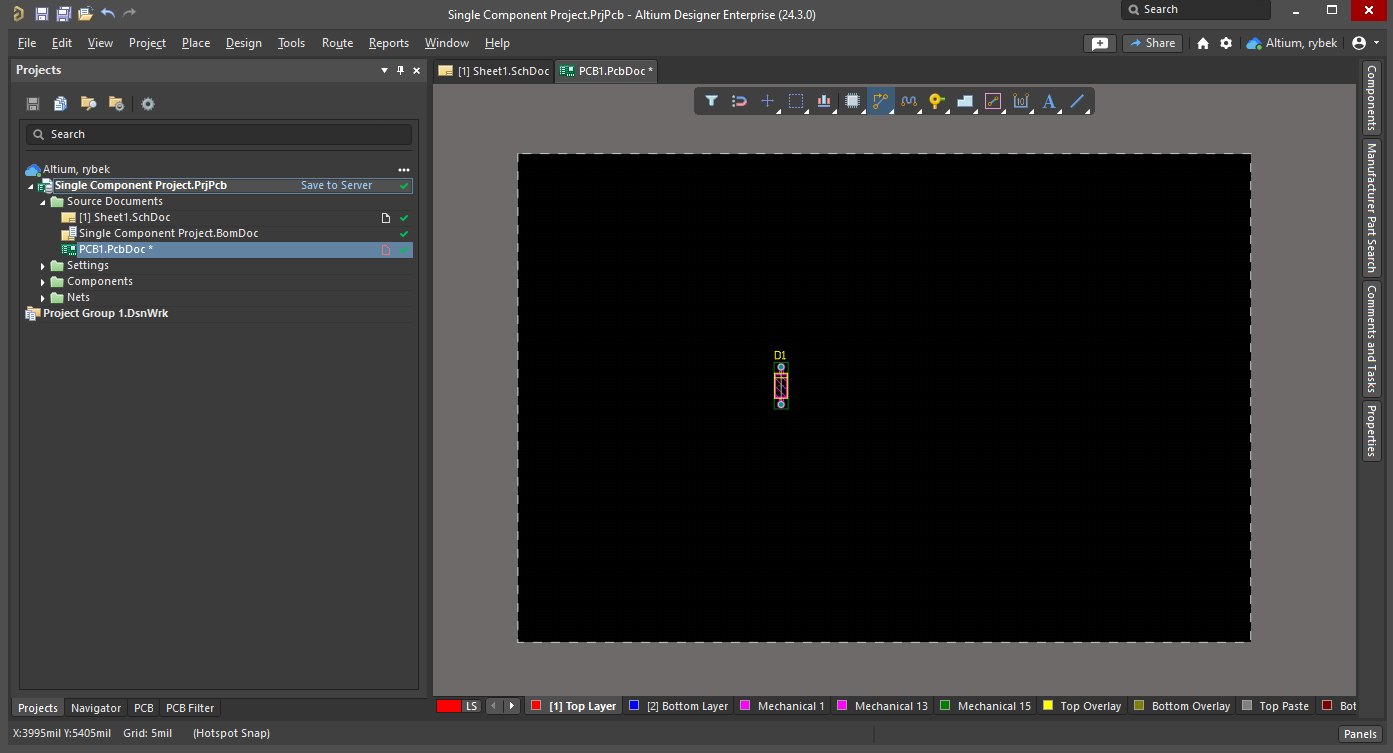The height and width of the screenshot is (753, 1393).
Task: Select the Mechanical 13 layer tab
Action: [x=883, y=706]
